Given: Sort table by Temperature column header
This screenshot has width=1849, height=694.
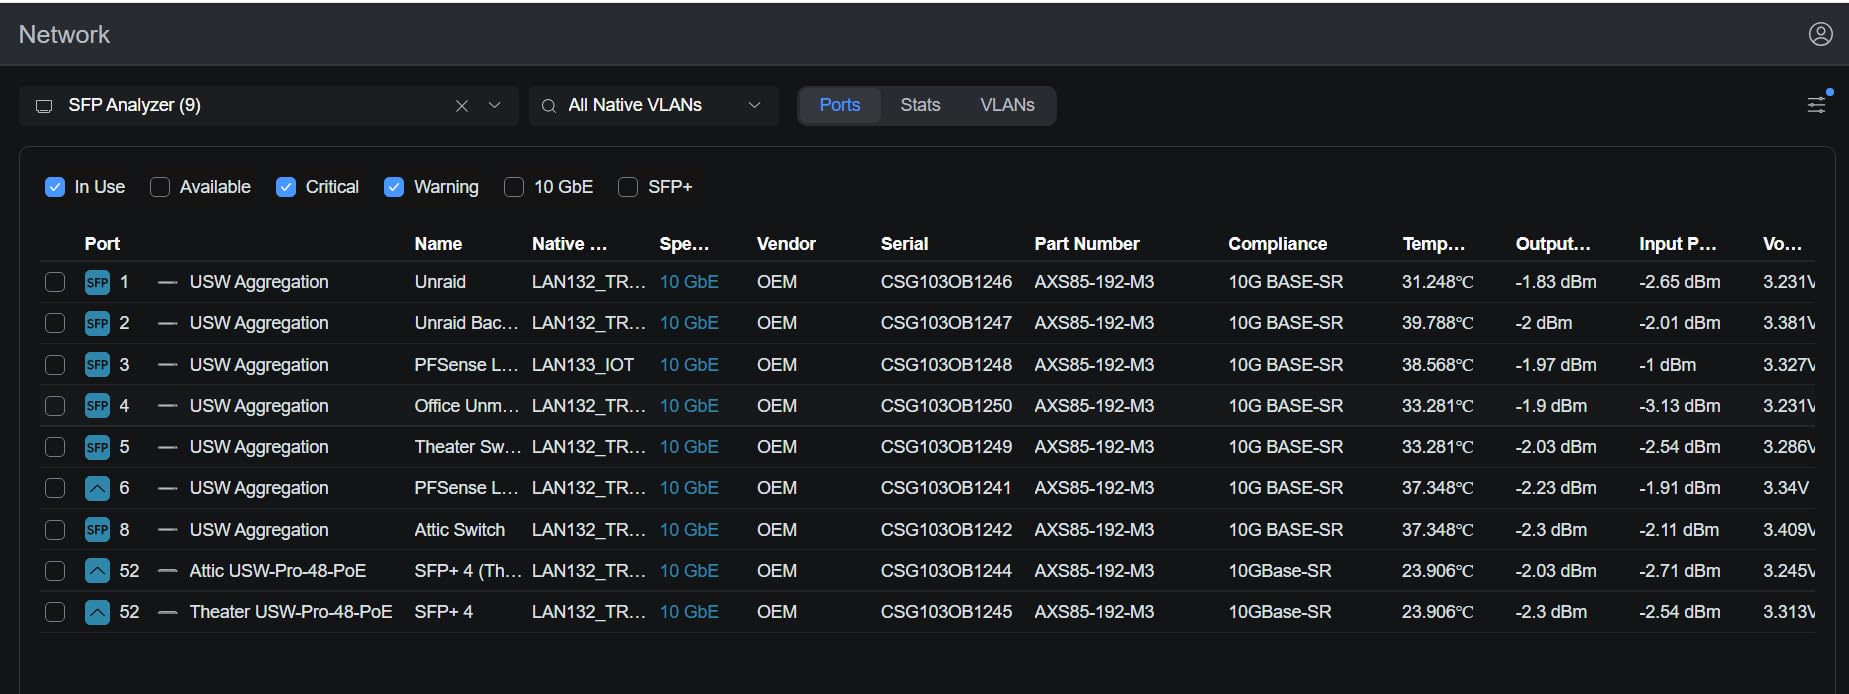Looking at the screenshot, I should 1433,244.
